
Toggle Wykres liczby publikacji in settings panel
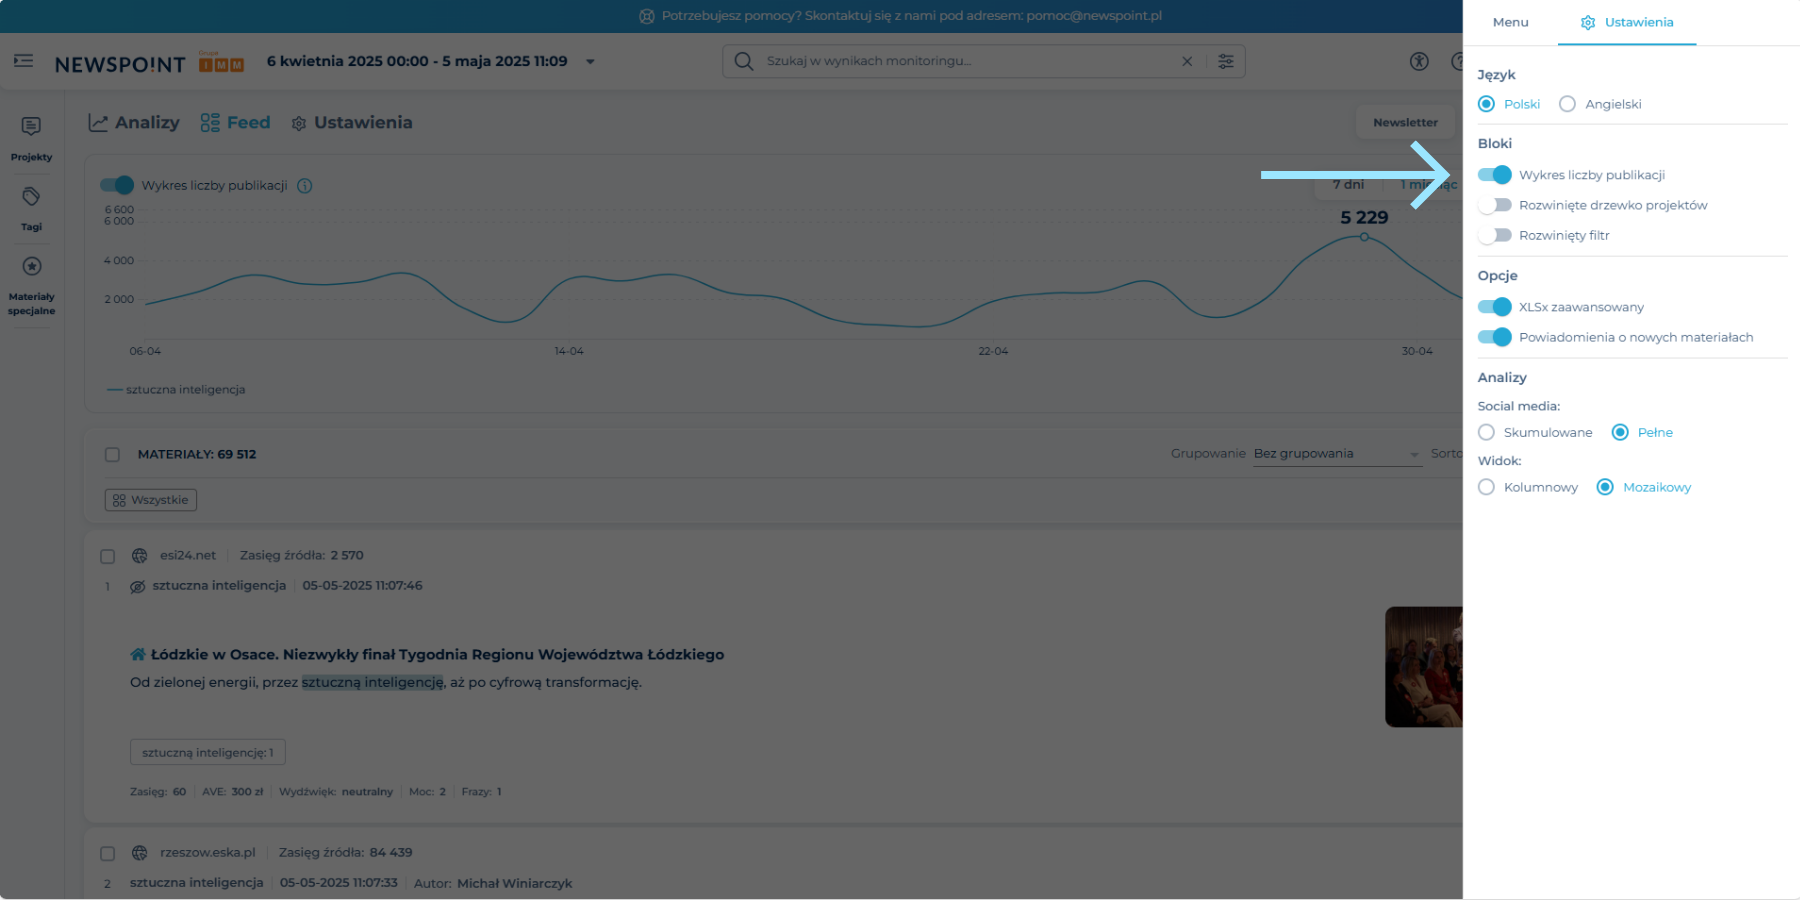click(x=1495, y=175)
